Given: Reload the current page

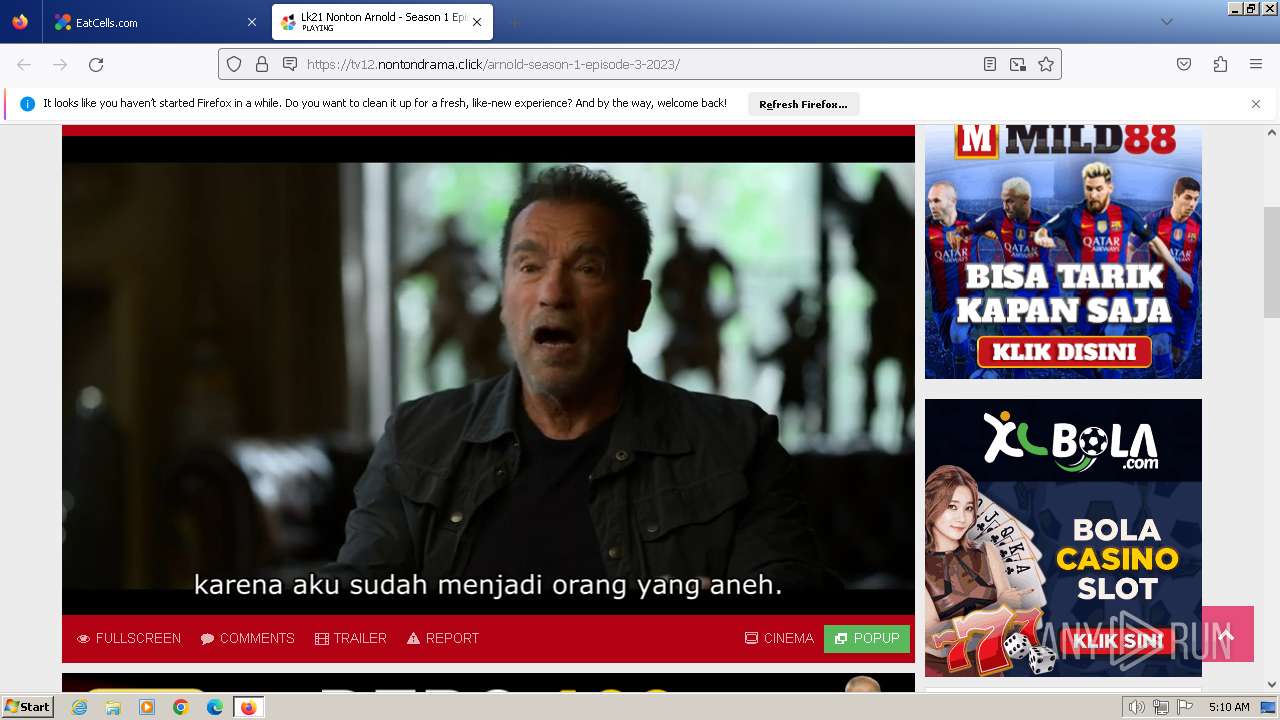Looking at the screenshot, I should pos(96,64).
